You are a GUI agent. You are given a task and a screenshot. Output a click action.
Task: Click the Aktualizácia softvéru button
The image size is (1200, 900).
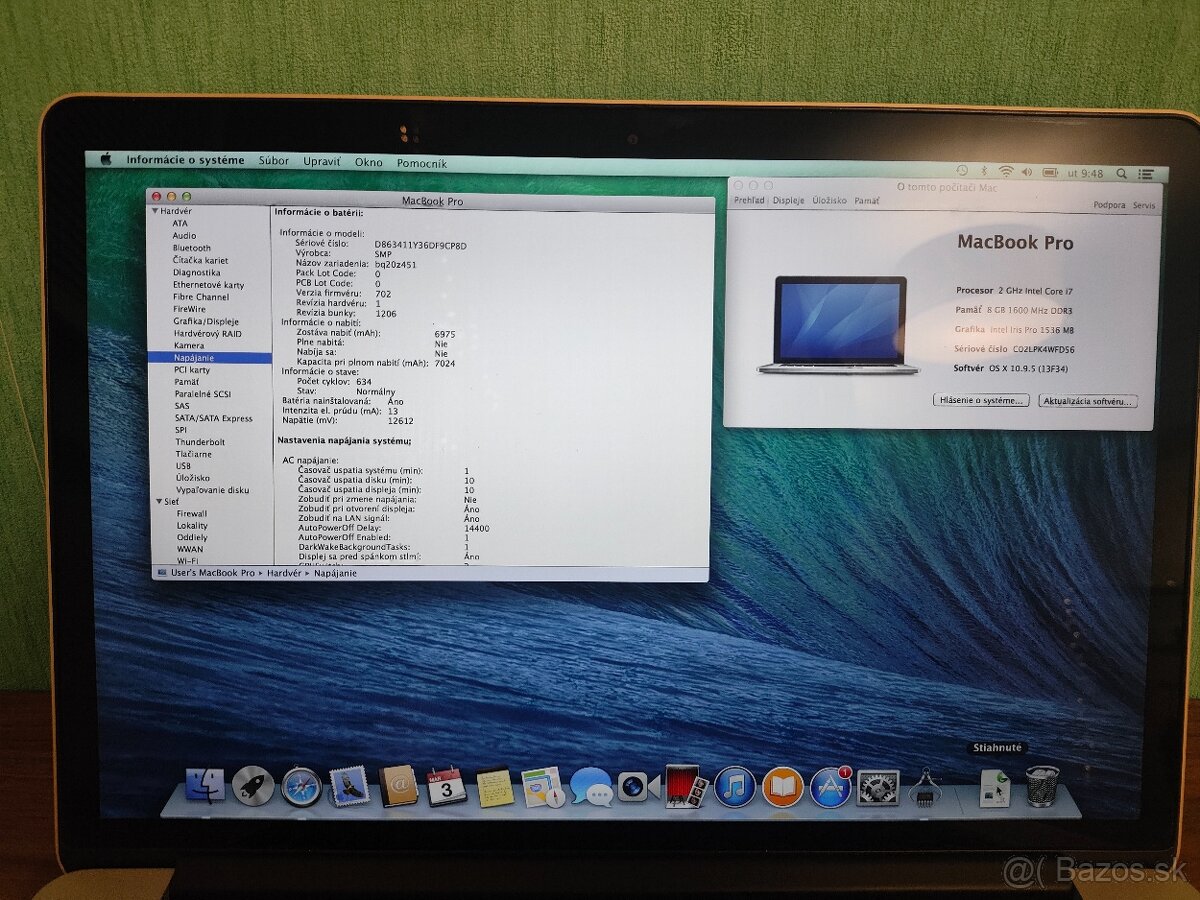1088,400
